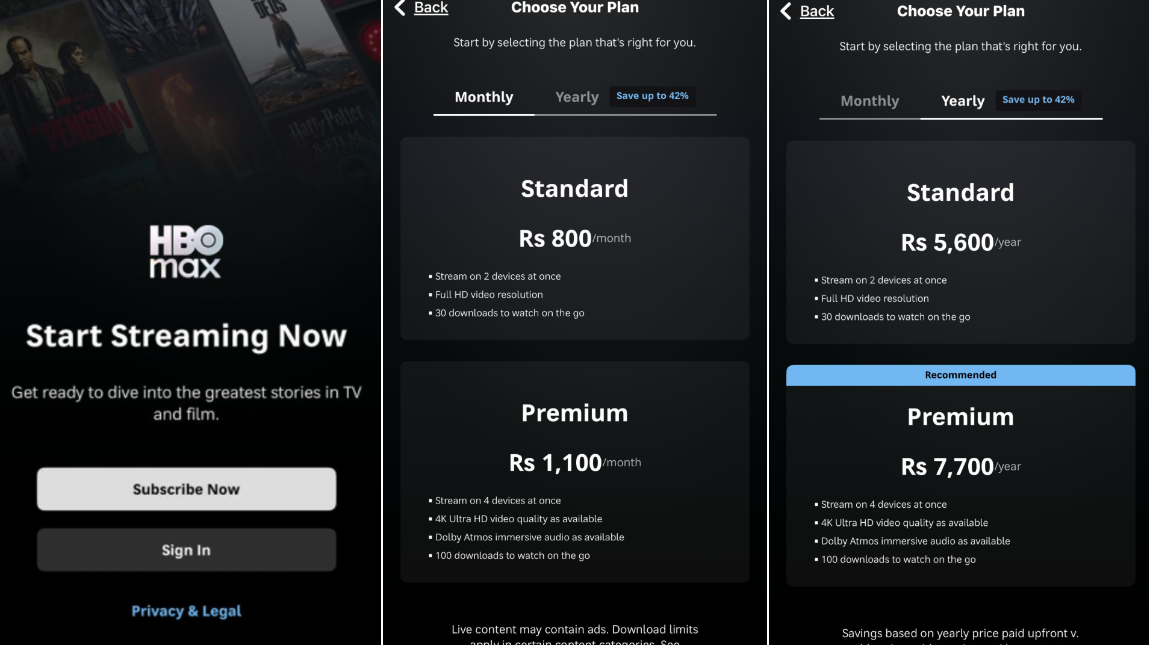Select the underlined Monthly tab above Rs 800 plan
The width and height of the screenshot is (1149, 645).
[x=484, y=97]
